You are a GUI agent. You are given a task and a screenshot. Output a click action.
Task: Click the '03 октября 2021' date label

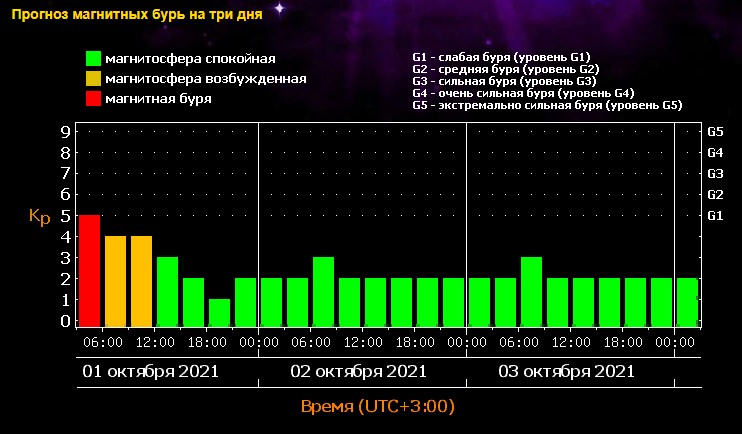pyautogui.click(x=566, y=372)
